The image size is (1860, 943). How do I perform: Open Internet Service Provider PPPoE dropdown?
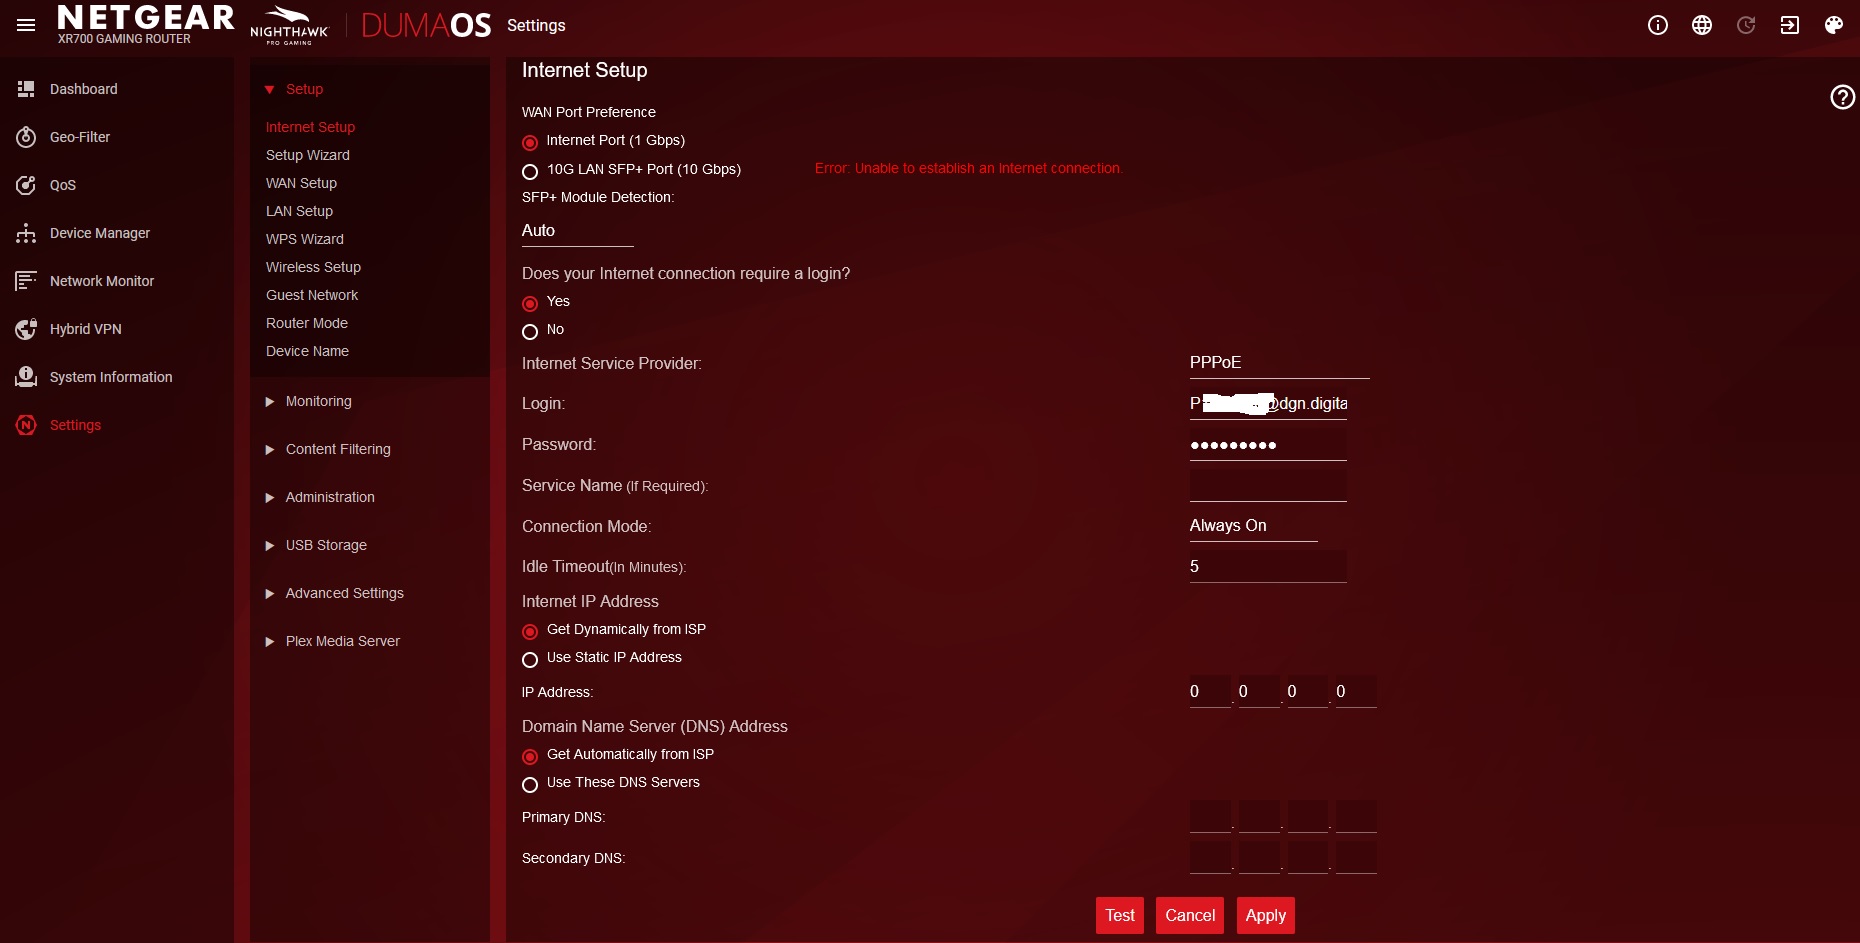[1279, 363]
